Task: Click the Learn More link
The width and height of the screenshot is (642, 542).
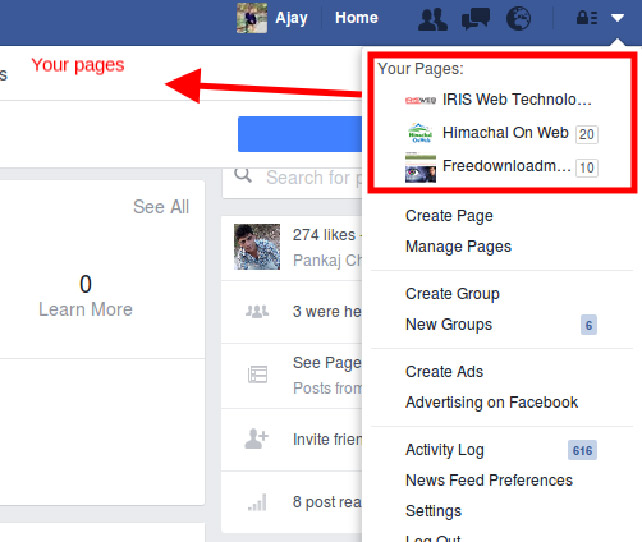Action: click(x=86, y=309)
